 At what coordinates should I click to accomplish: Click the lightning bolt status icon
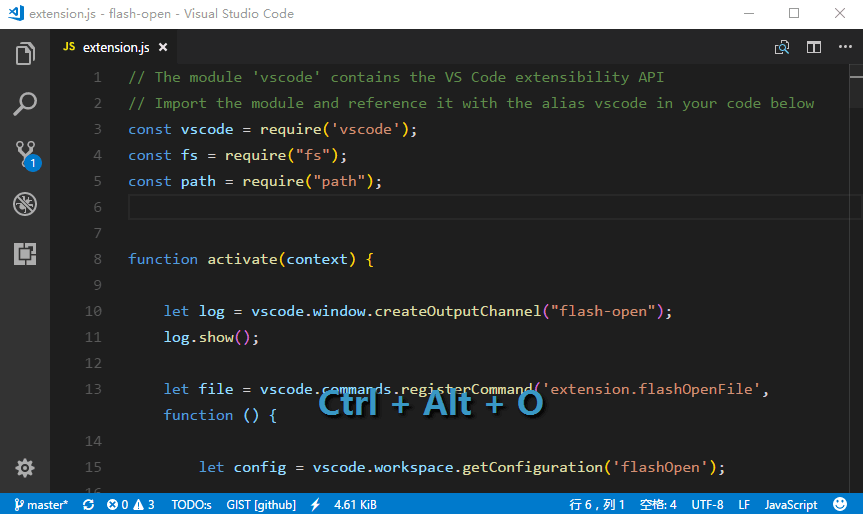coord(315,505)
